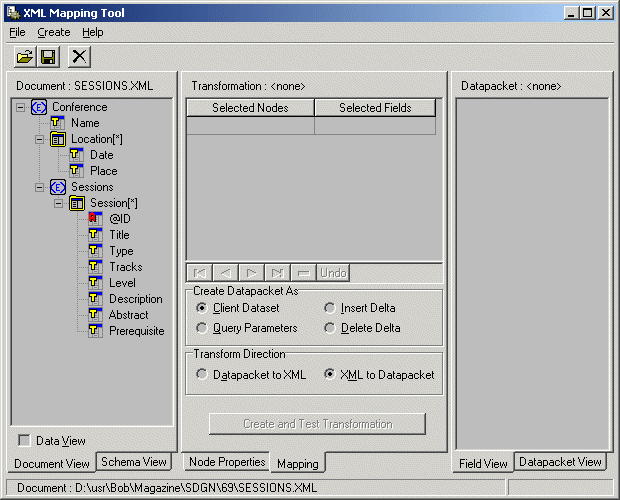Collapse the Conference tree node
The width and height of the screenshot is (620, 500).
click(21, 107)
